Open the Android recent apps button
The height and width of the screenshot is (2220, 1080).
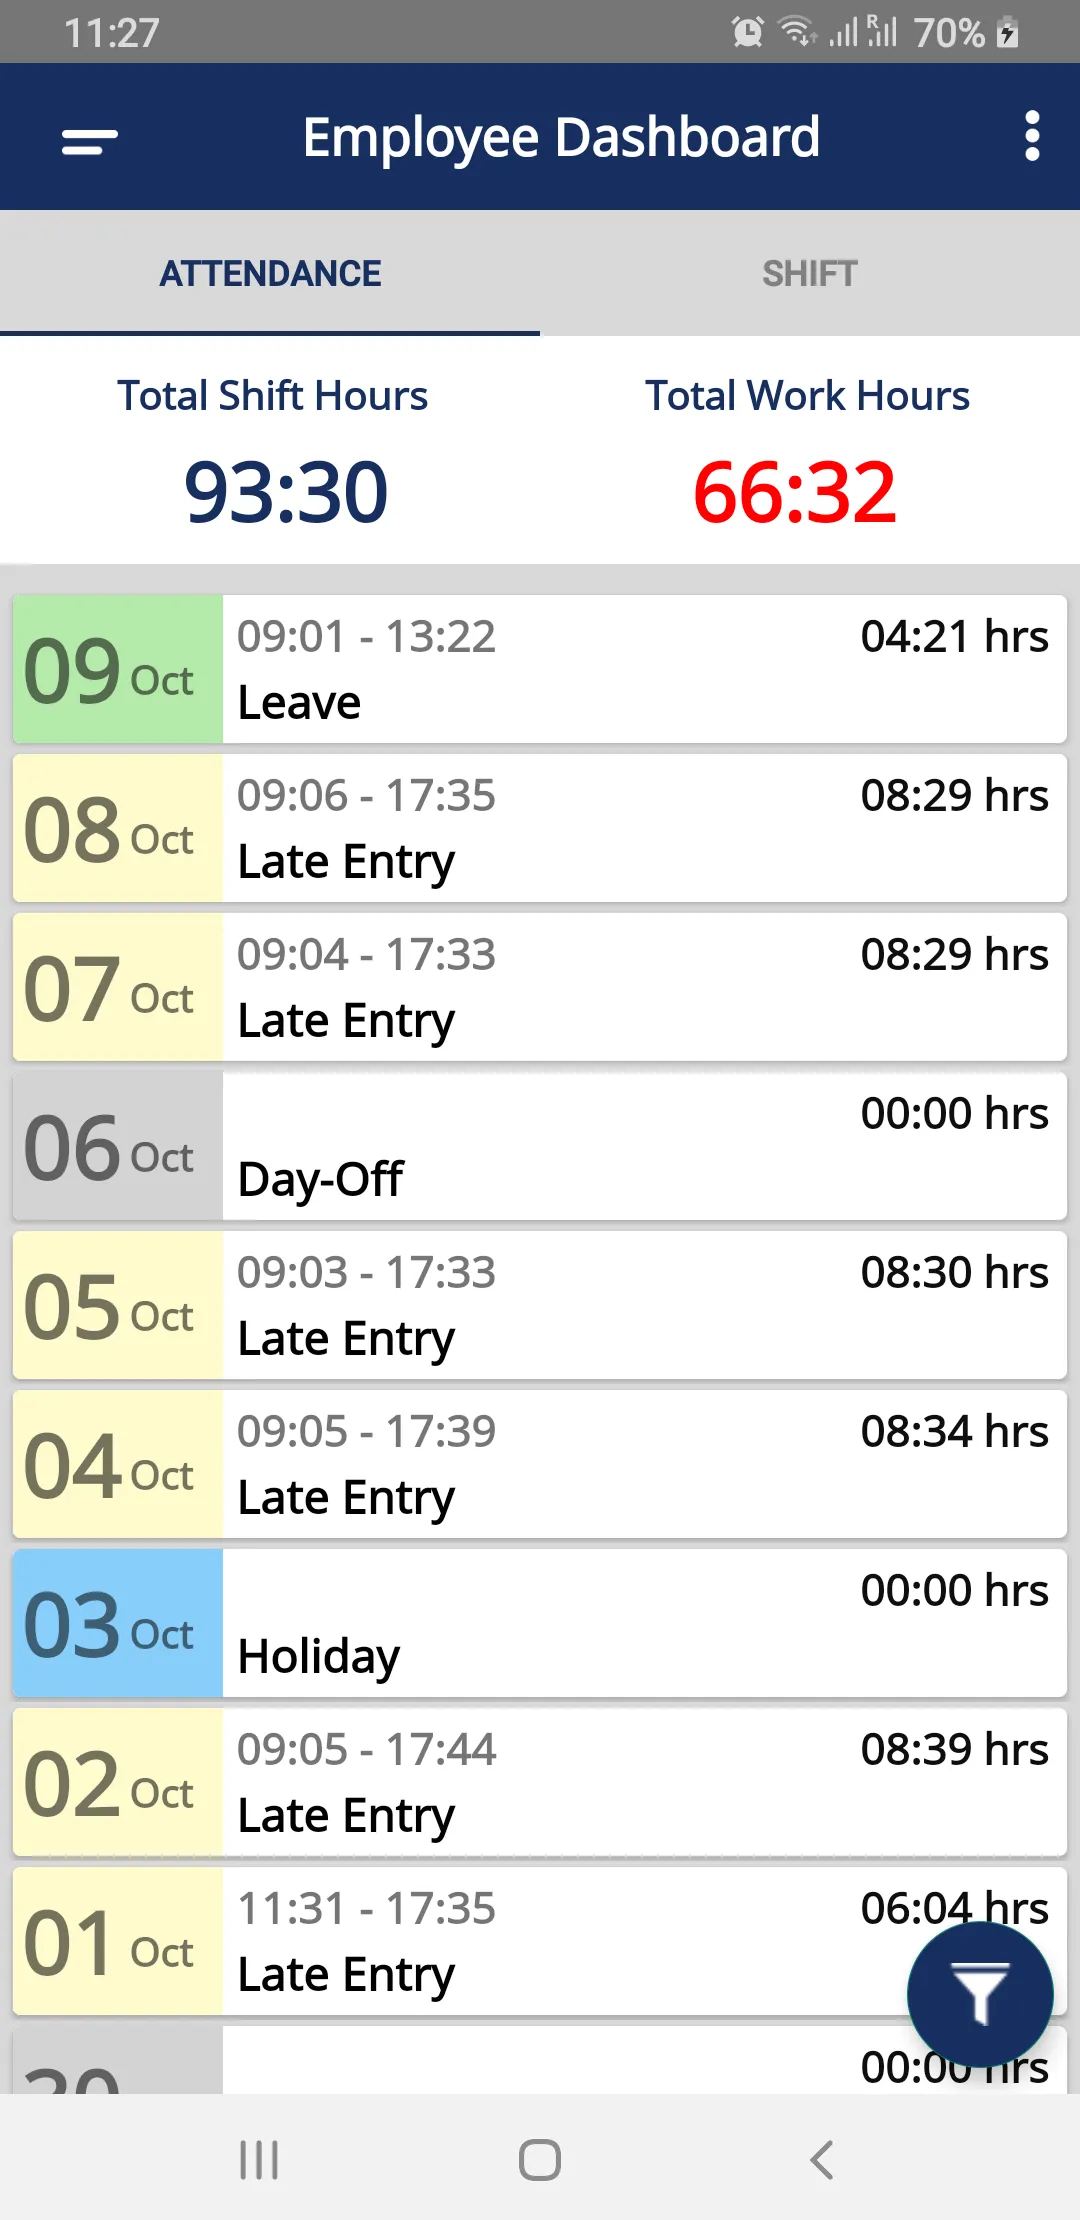(x=259, y=2160)
